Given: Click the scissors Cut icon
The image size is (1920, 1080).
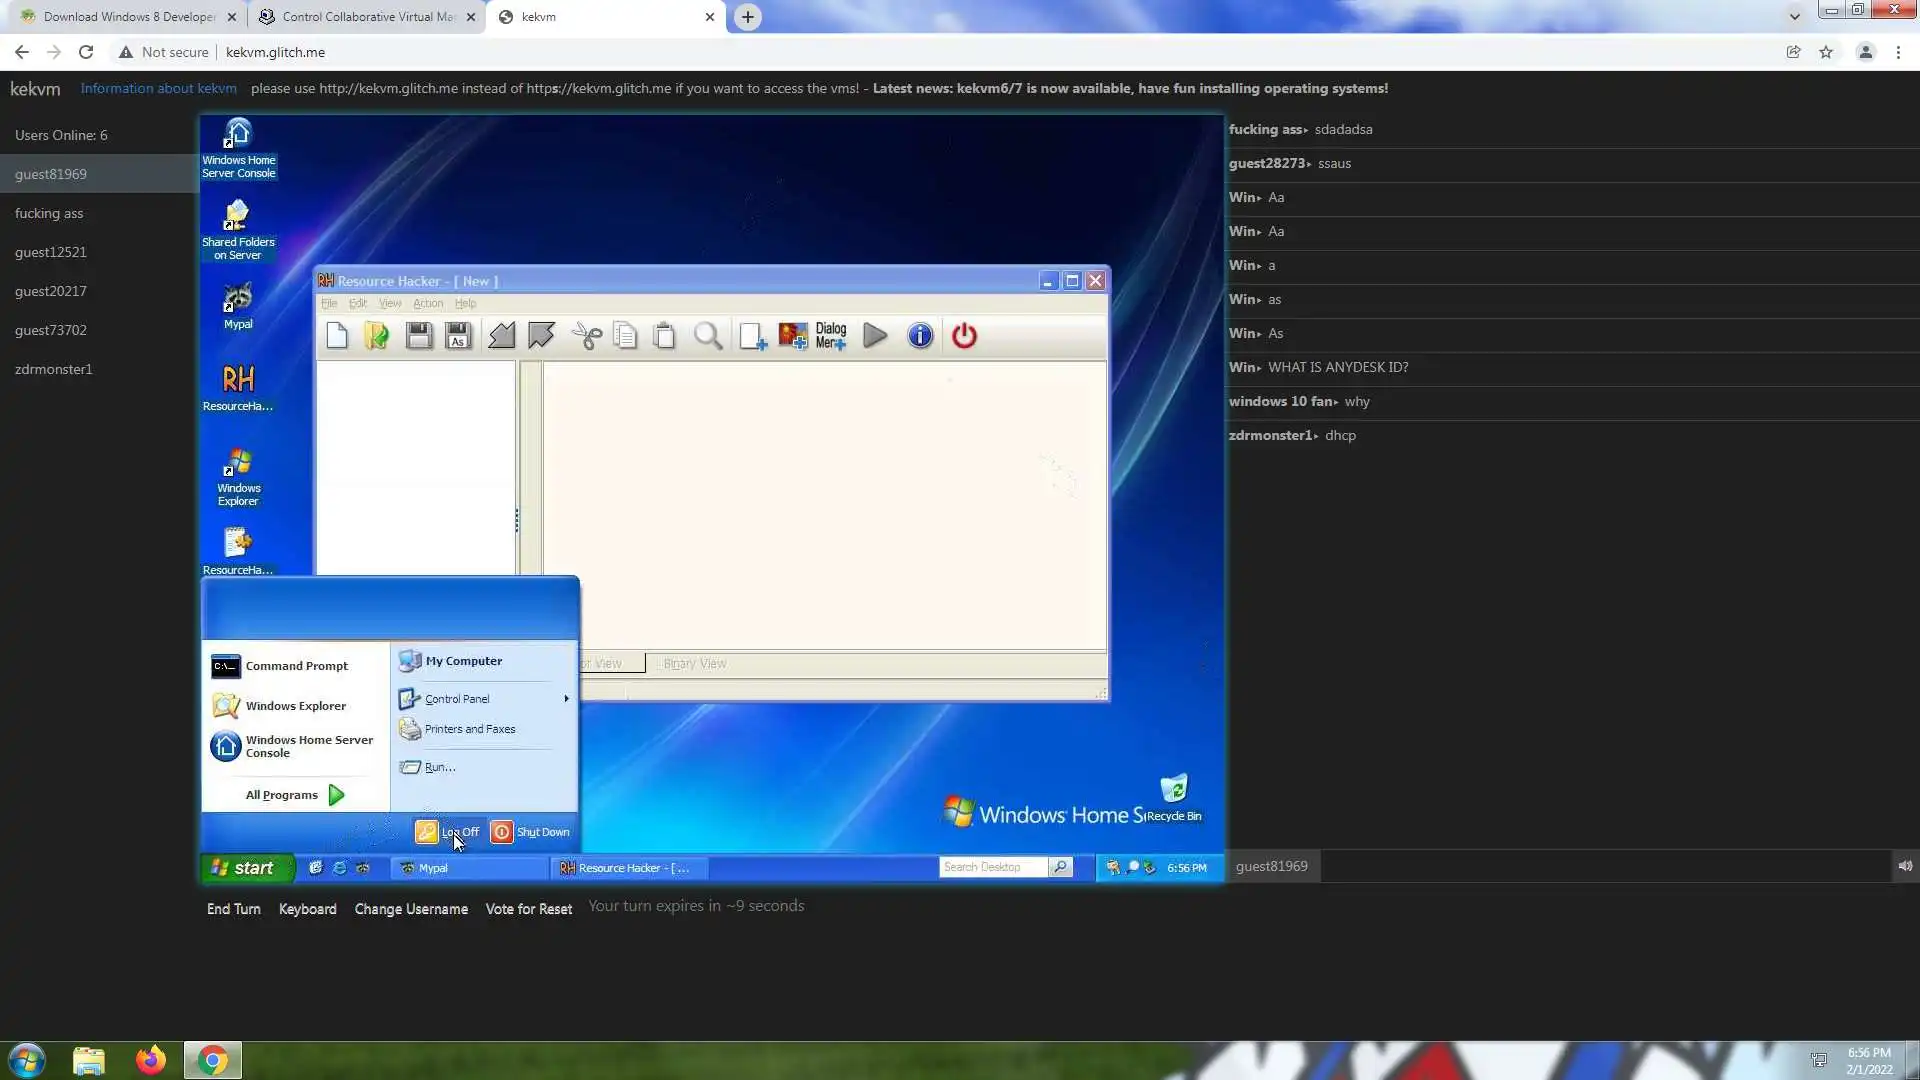Looking at the screenshot, I should point(587,336).
